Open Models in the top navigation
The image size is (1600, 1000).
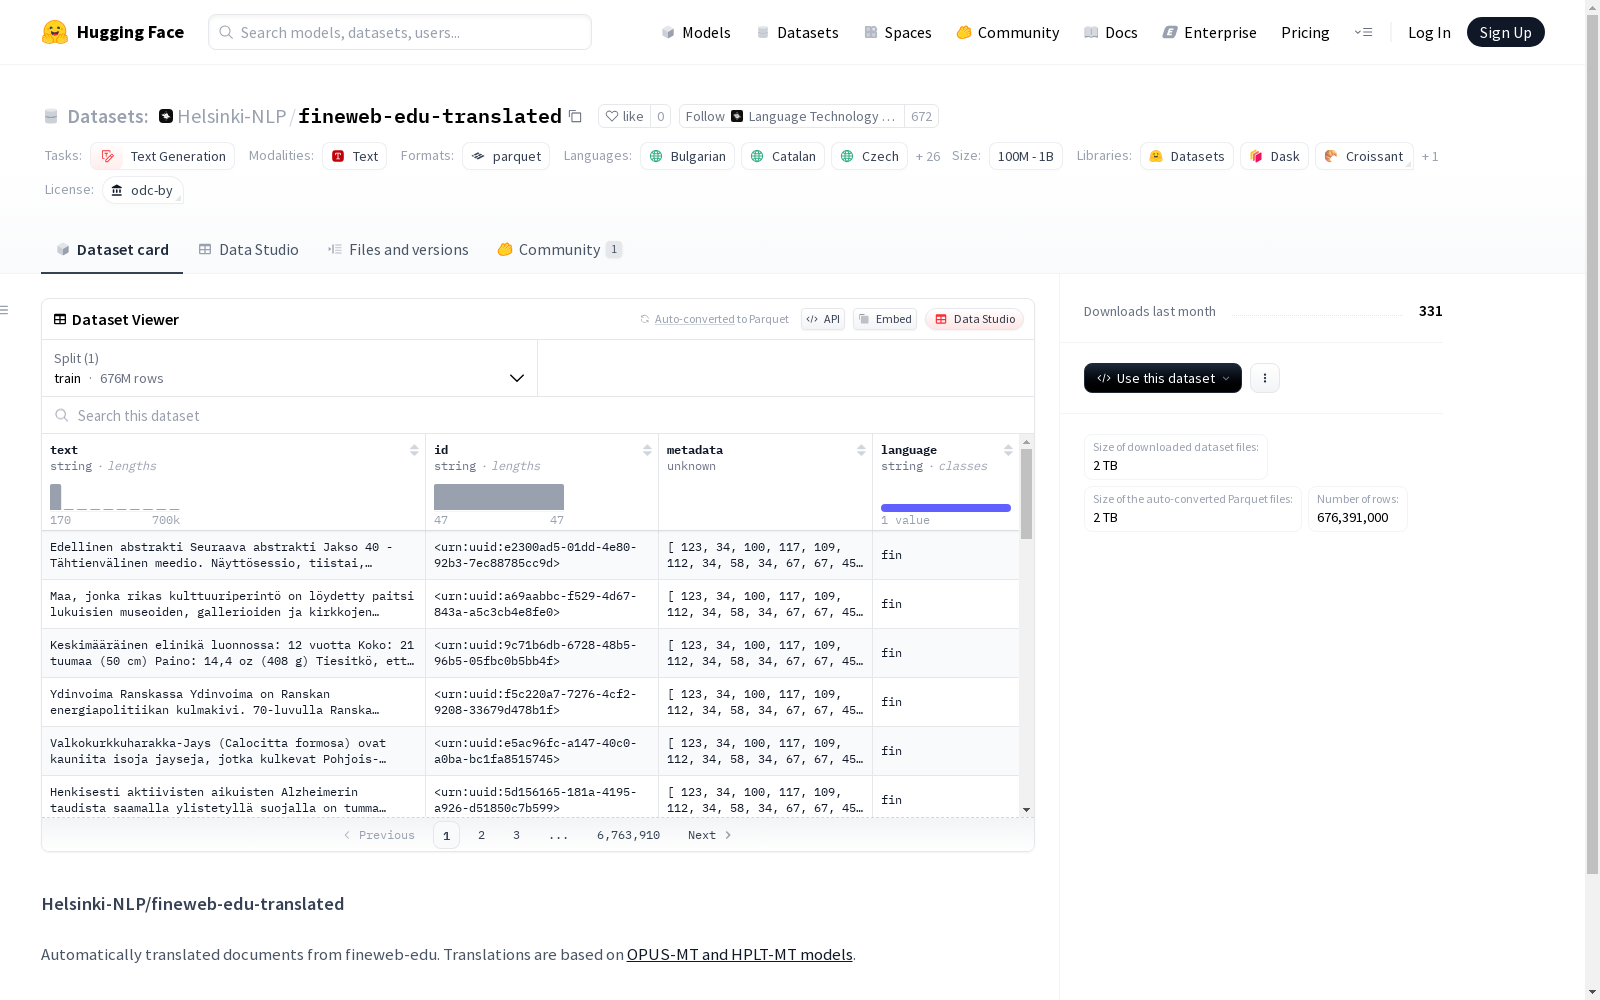[696, 32]
